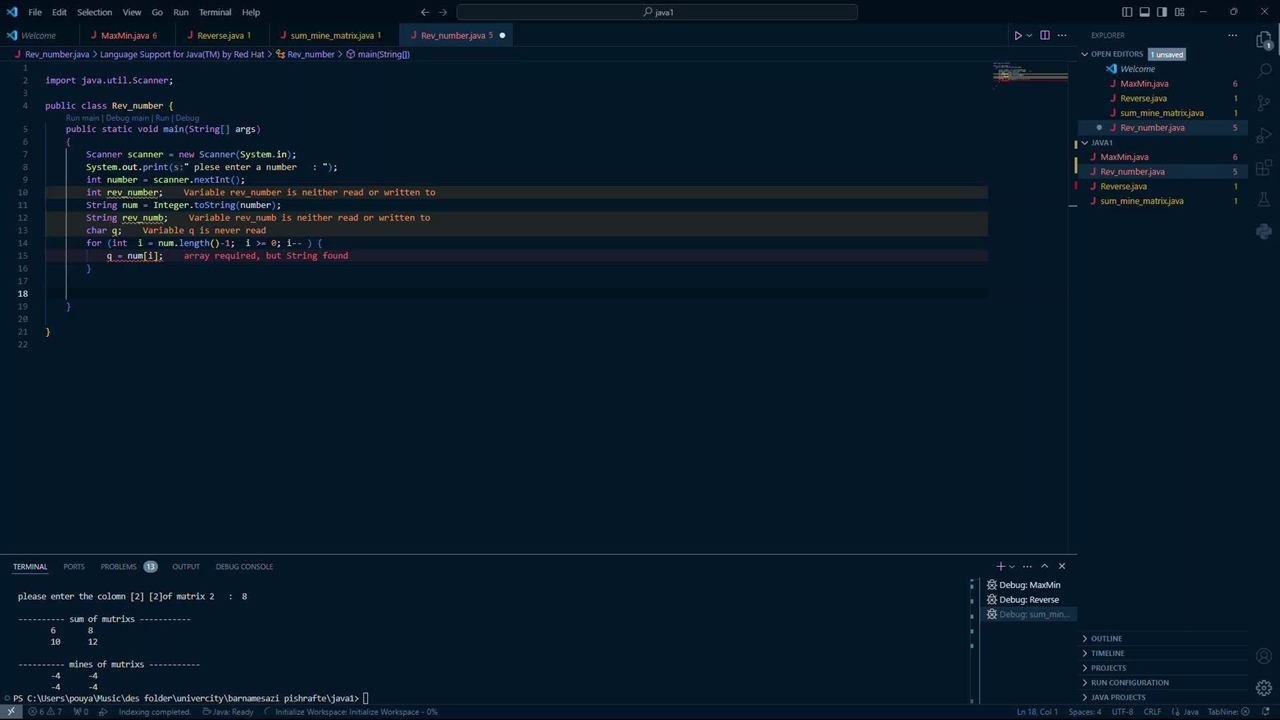Viewport: 1280px width, 720px height.
Task: Open the Run and Debug view
Action: click(x=1264, y=135)
